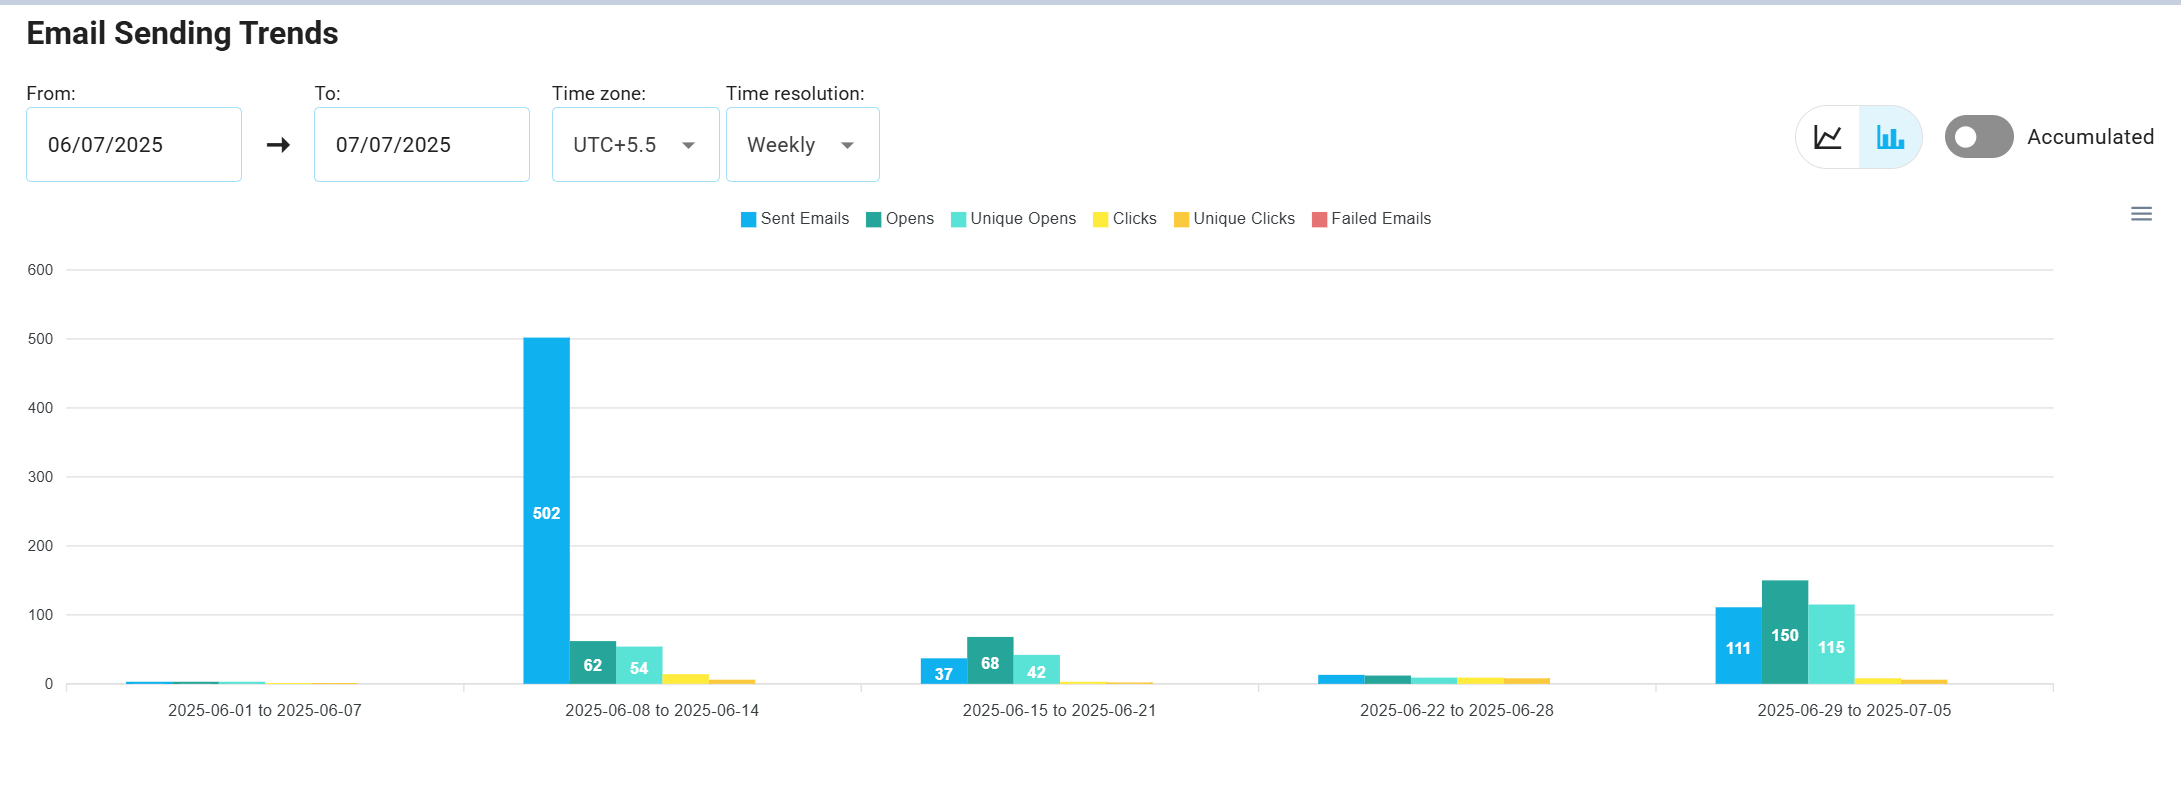The height and width of the screenshot is (801, 2181).
Task: Switch to bar chart view
Action: pos(1890,137)
